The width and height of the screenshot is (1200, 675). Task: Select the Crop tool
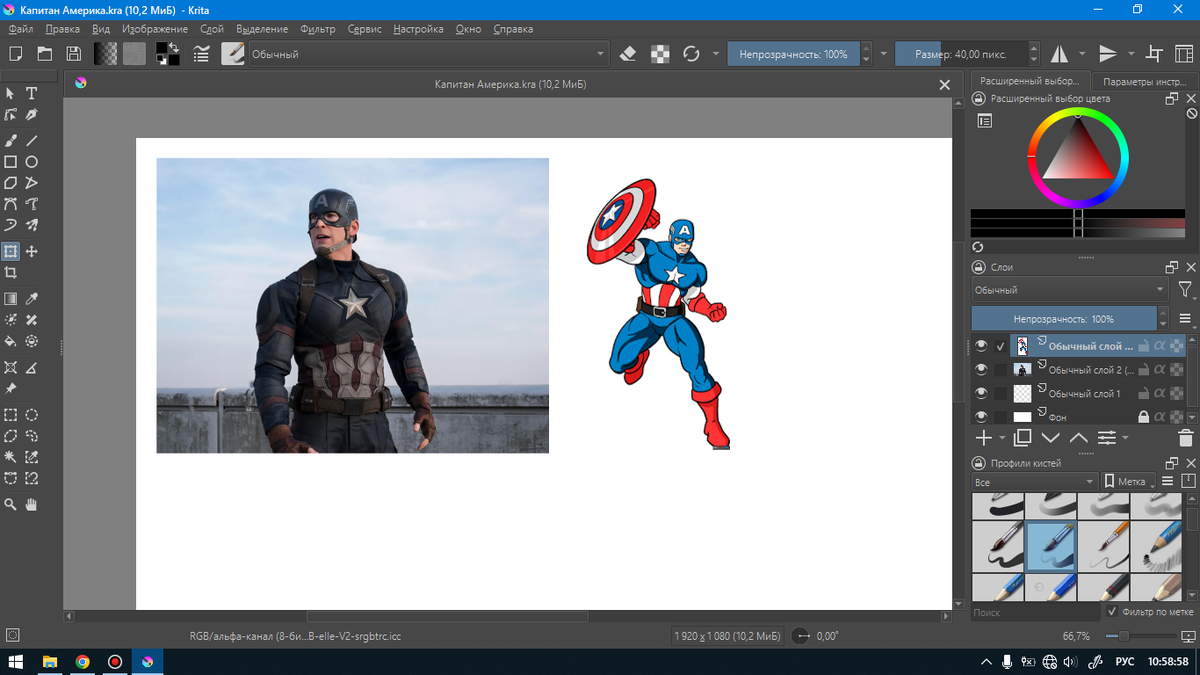pyautogui.click(x=11, y=273)
